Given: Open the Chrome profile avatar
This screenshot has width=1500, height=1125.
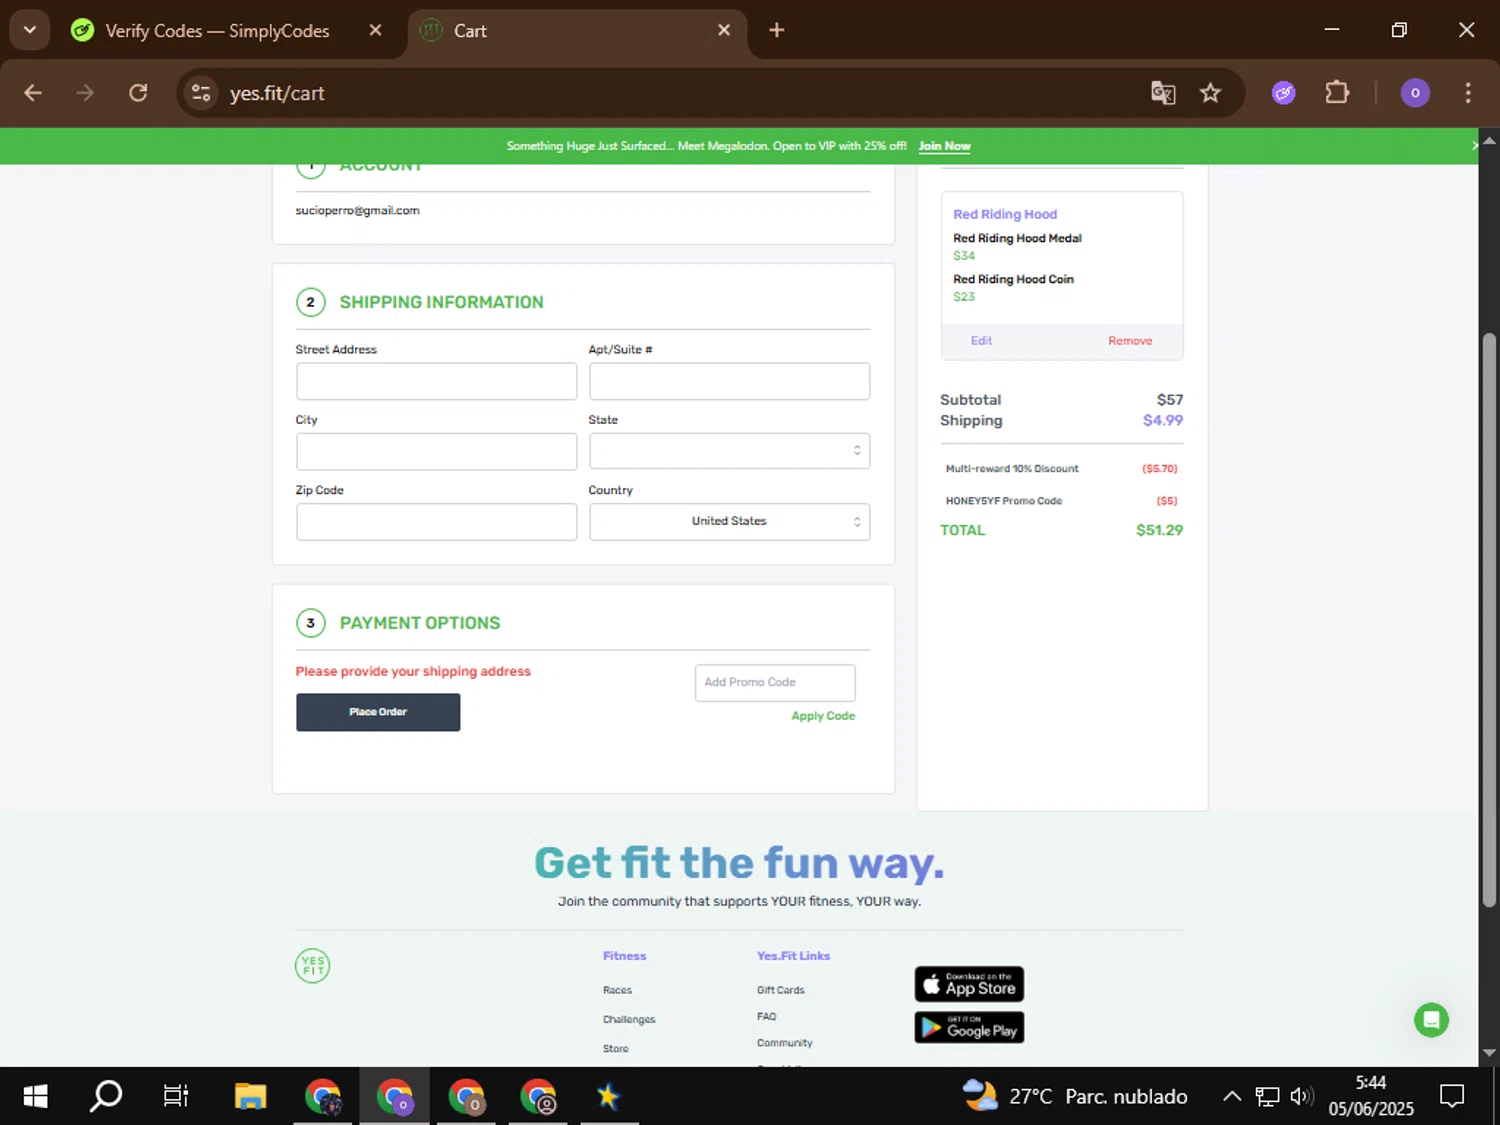Looking at the screenshot, I should [1415, 93].
